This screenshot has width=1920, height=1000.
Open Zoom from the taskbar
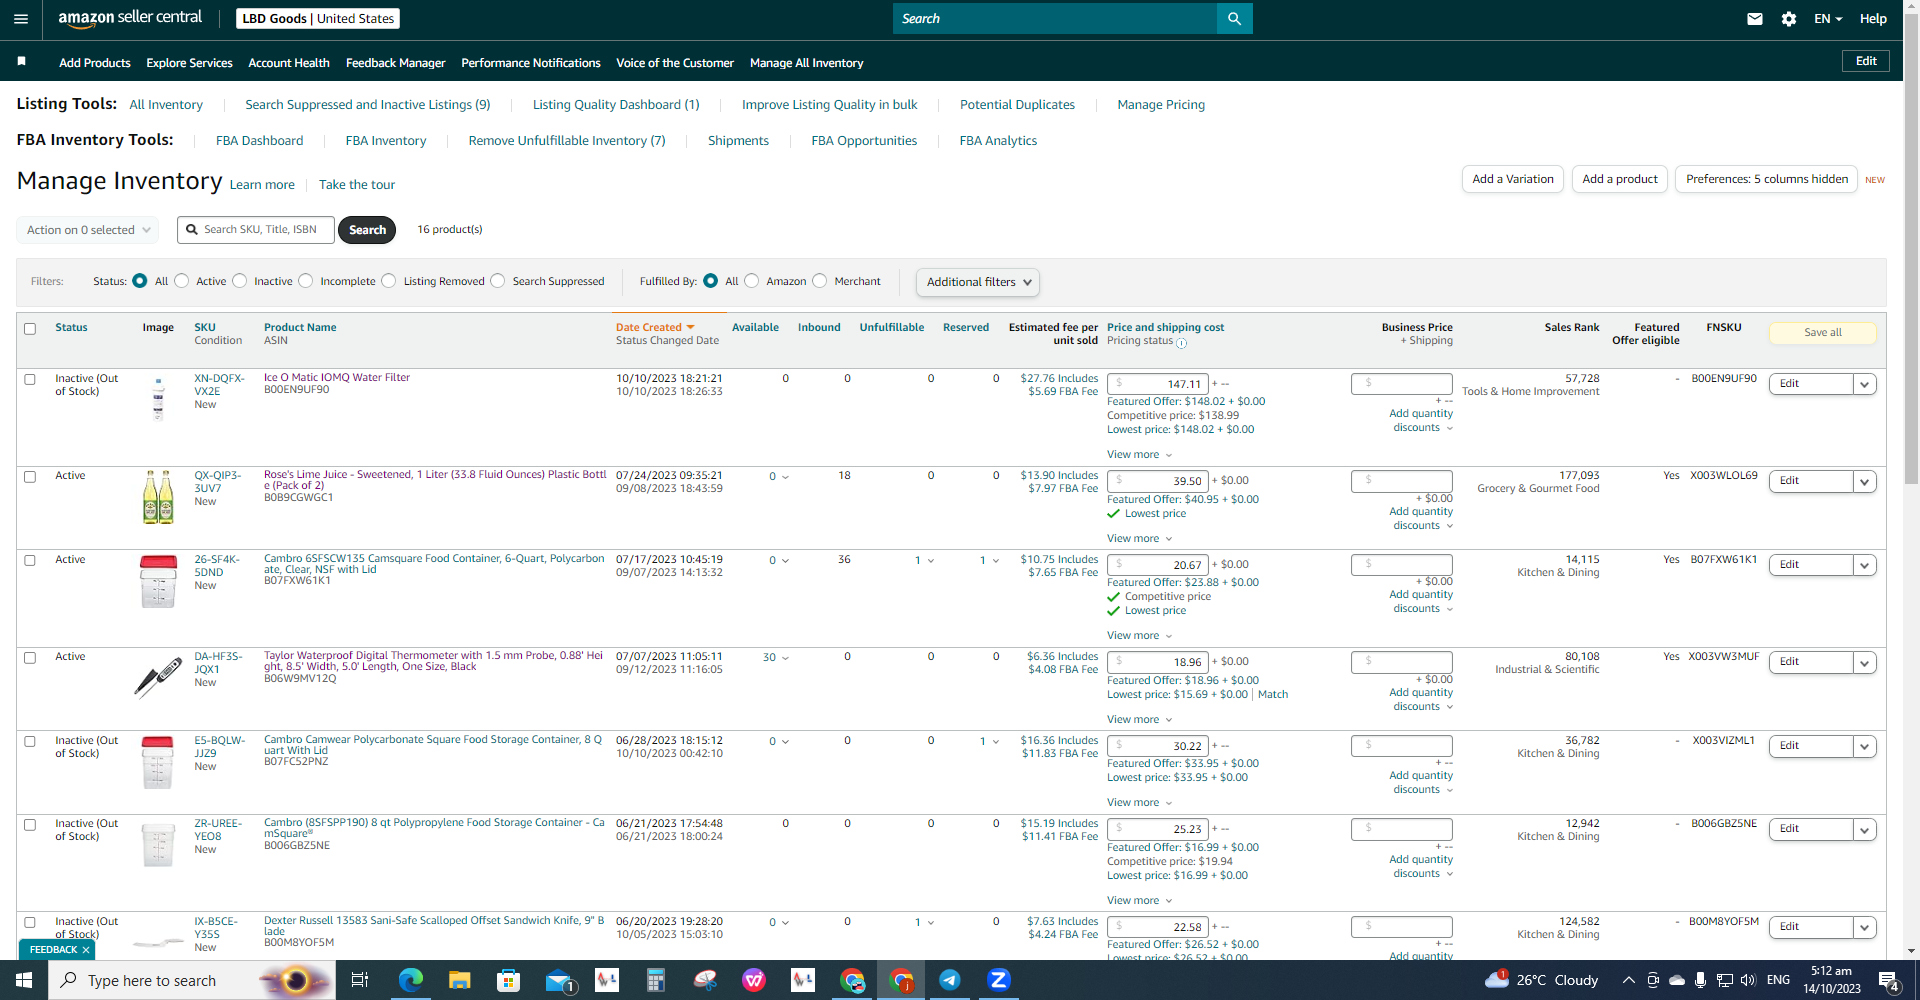click(999, 980)
